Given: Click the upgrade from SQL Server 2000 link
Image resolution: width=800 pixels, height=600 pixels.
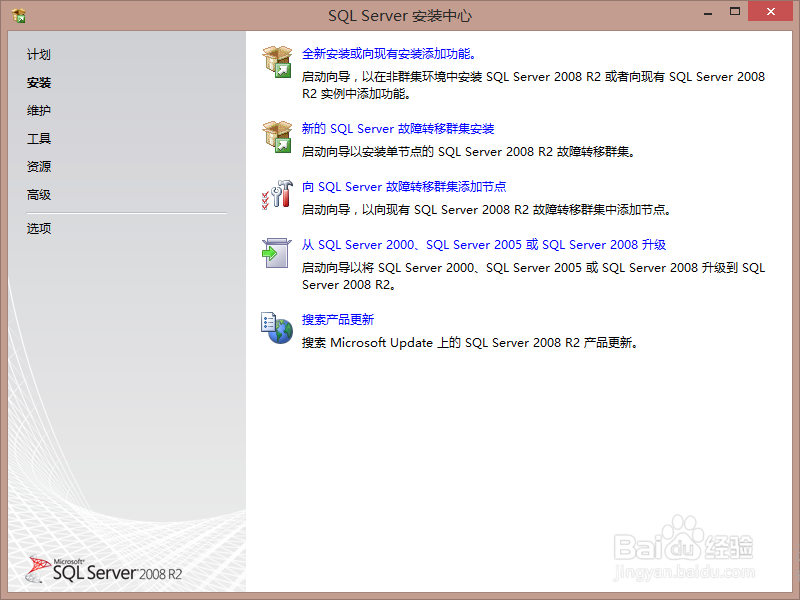Looking at the screenshot, I should [x=484, y=245].
